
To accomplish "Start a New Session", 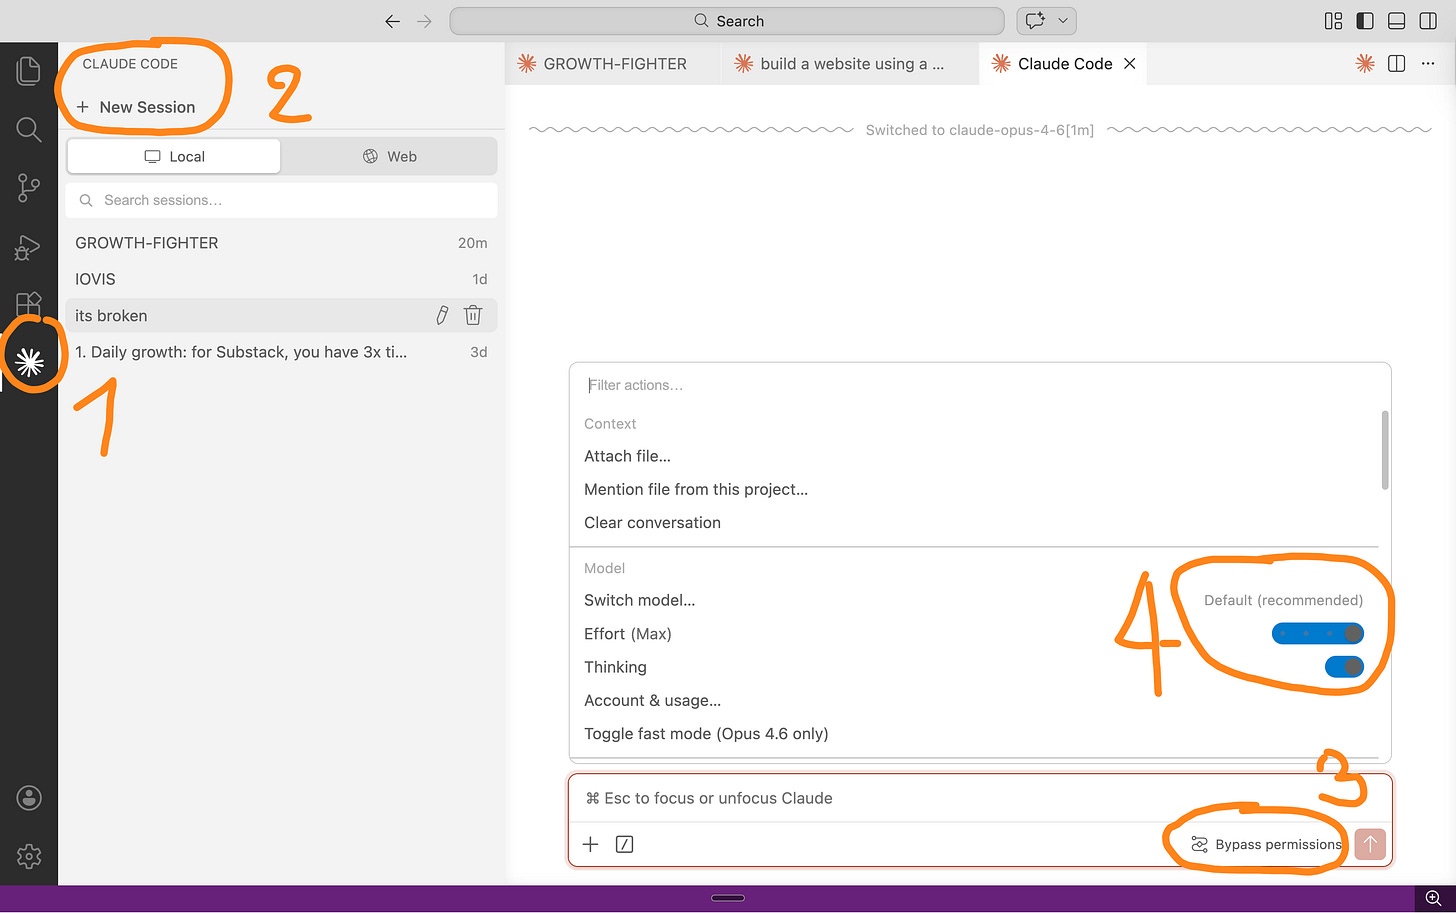I will click(x=136, y=107).
